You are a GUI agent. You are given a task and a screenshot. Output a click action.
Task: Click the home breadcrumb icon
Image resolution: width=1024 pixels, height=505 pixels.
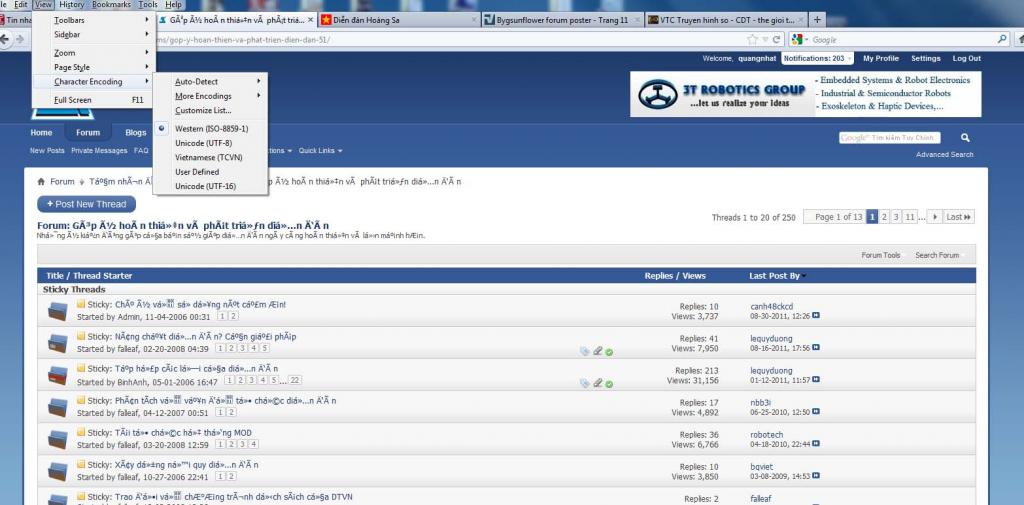(x=41, y=182)
